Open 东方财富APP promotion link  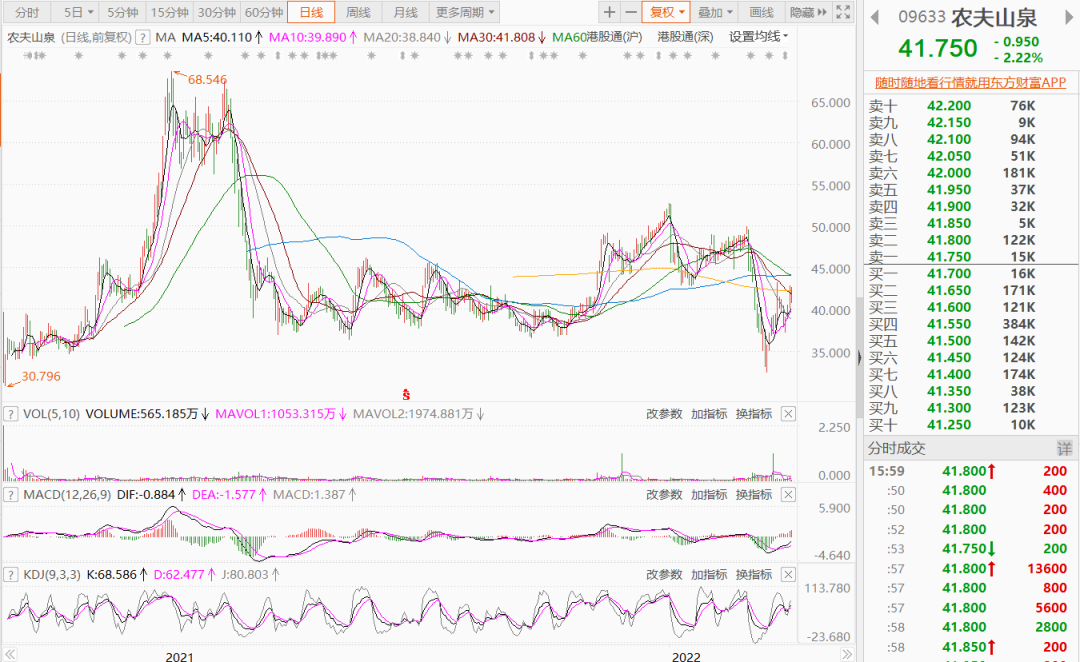click(970, 83)
